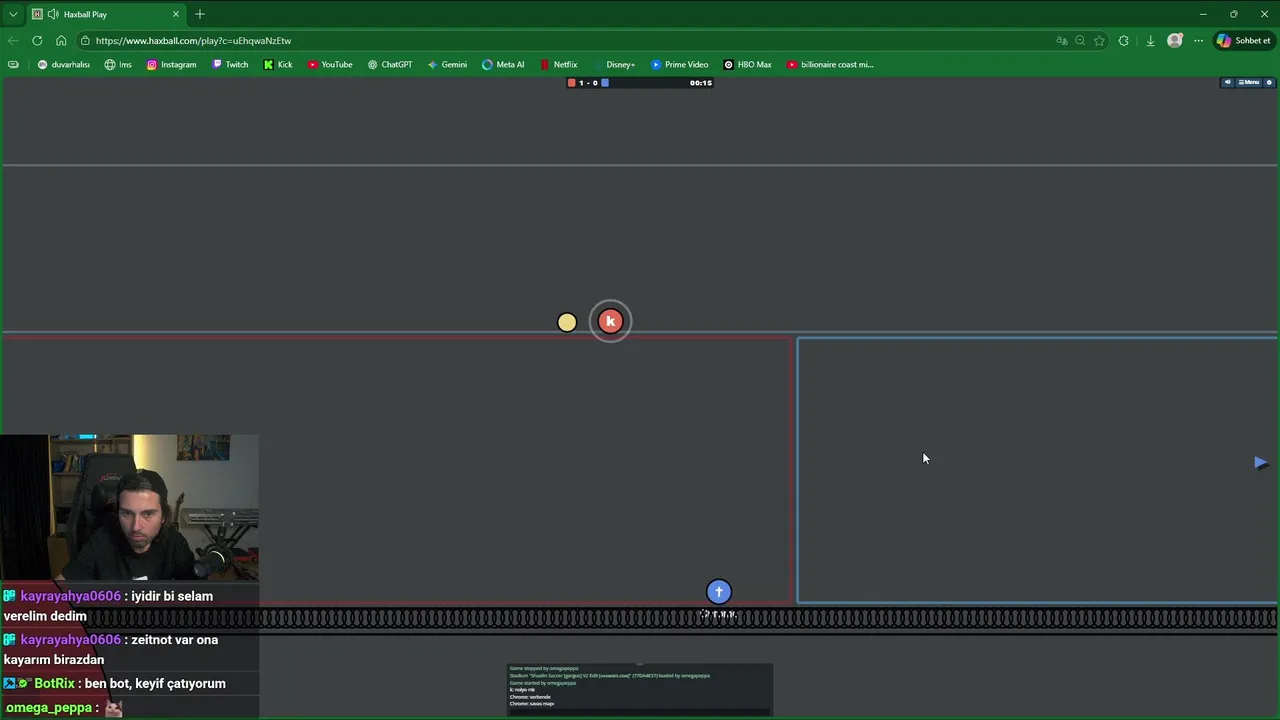
Task: Click the red player disc labeled k
Action: tap(610, 321)
